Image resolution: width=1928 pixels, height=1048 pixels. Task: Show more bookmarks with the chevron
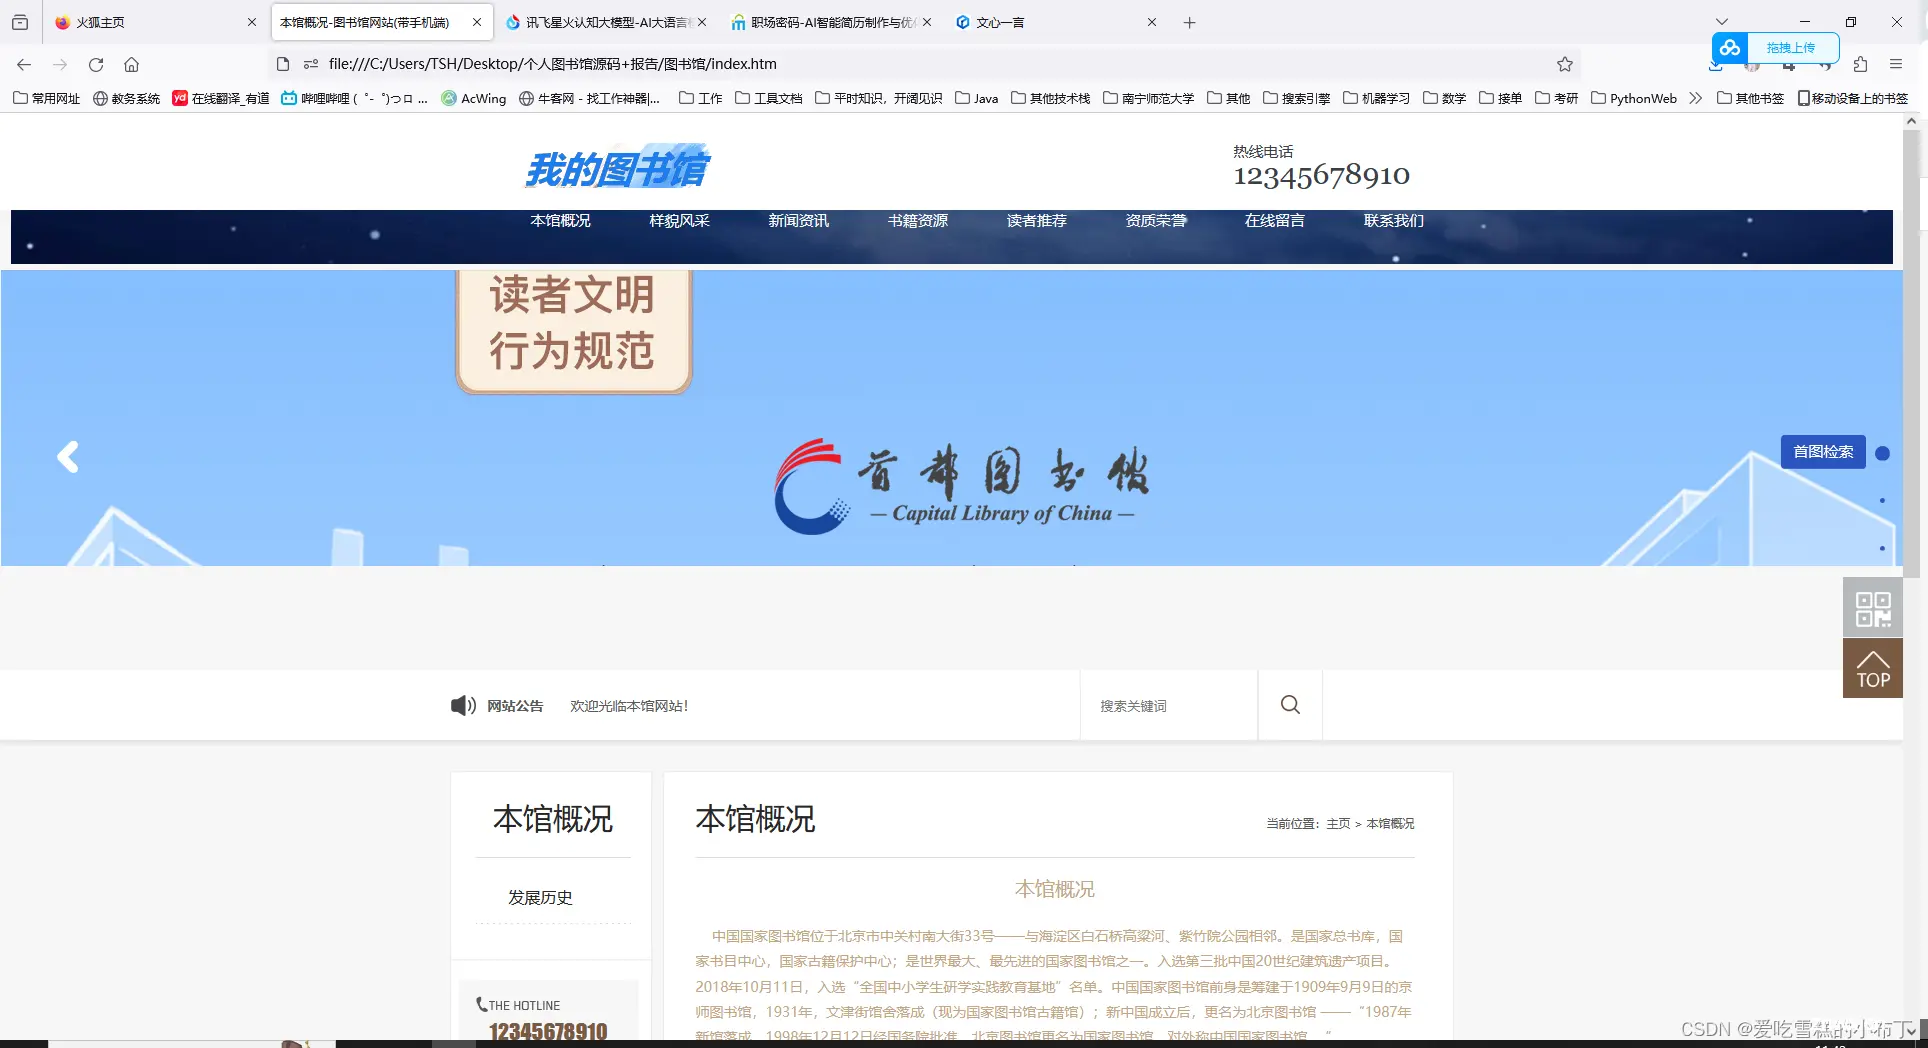coord(1695,98)
